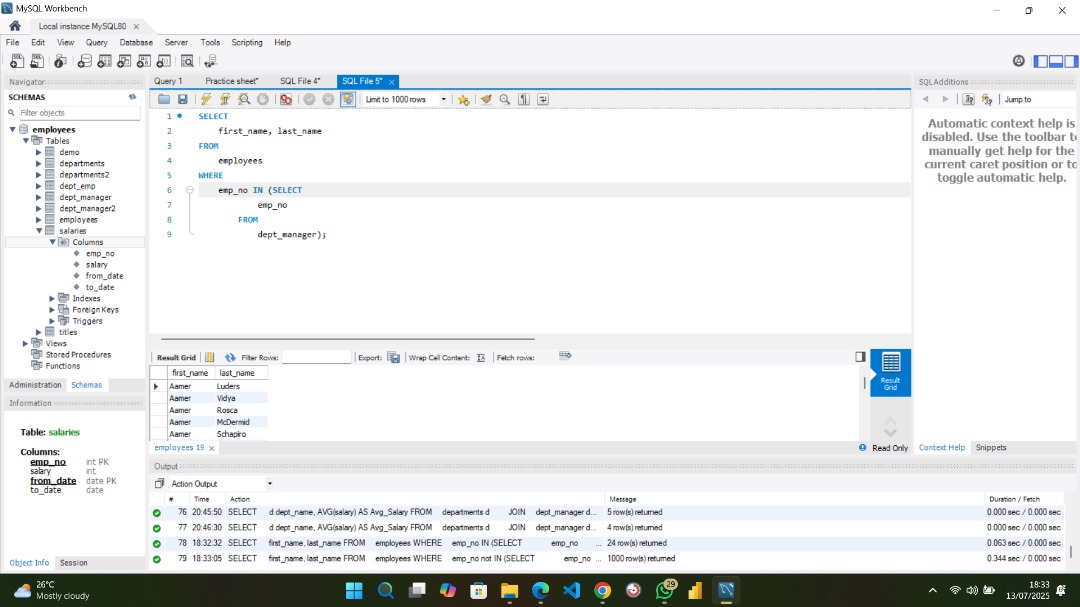The height and width of the screenshot is (607, 1080).
Task: Execute the full SQL script with lightning bolt
Action: pos(205,99)
